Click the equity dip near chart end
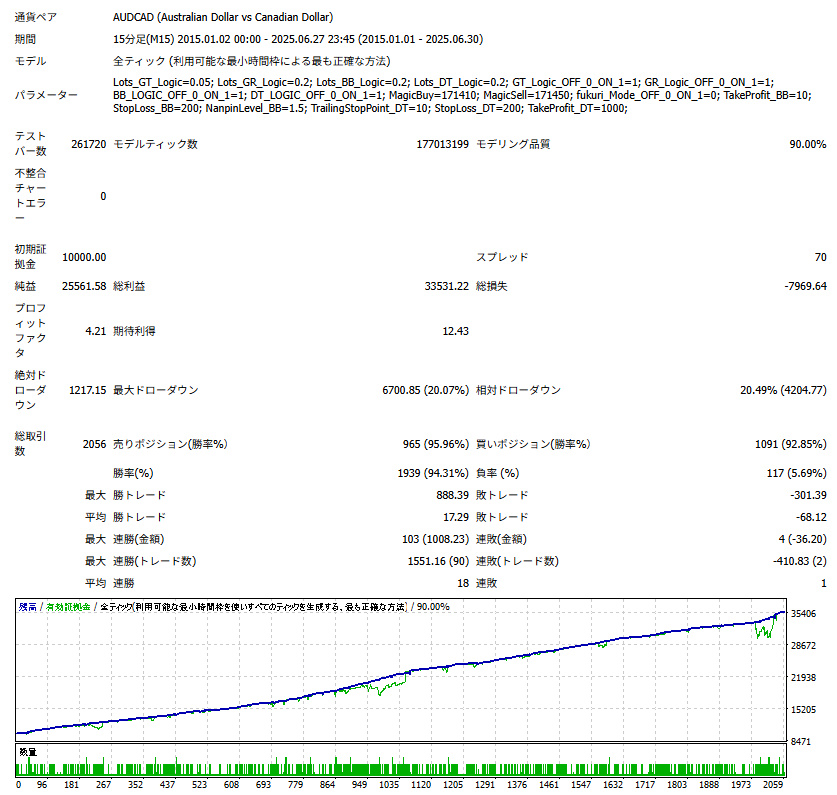This screenshot has height=795, width=837. tap(764, 631)
